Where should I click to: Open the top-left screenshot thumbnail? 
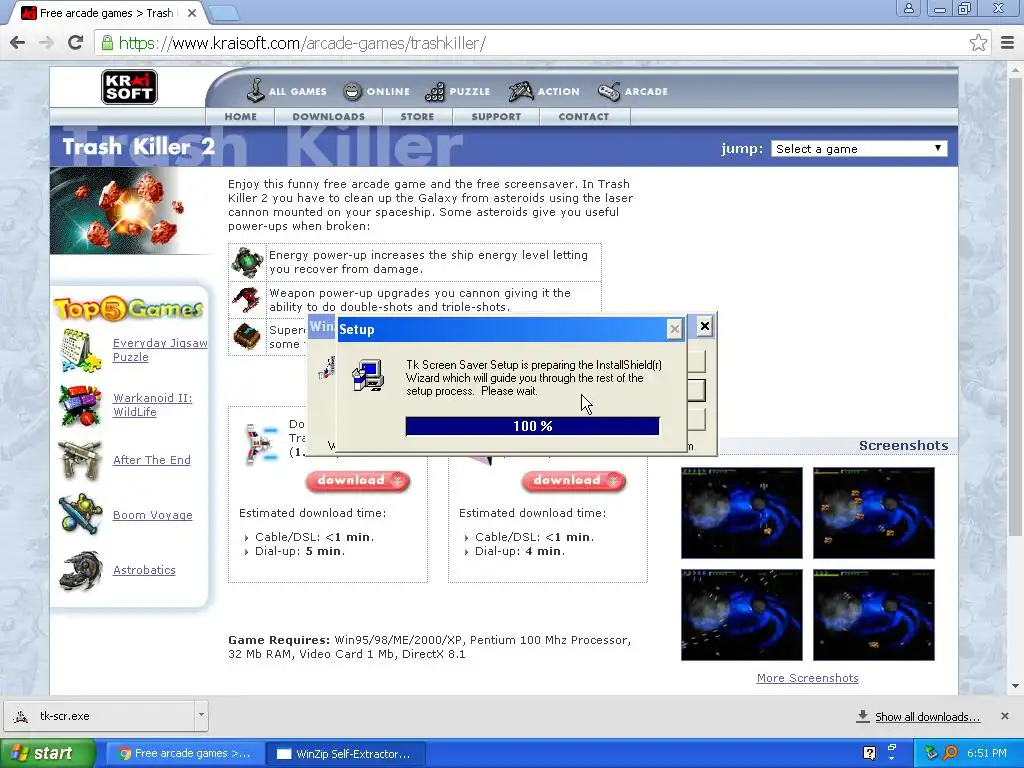tap(742, 513)
